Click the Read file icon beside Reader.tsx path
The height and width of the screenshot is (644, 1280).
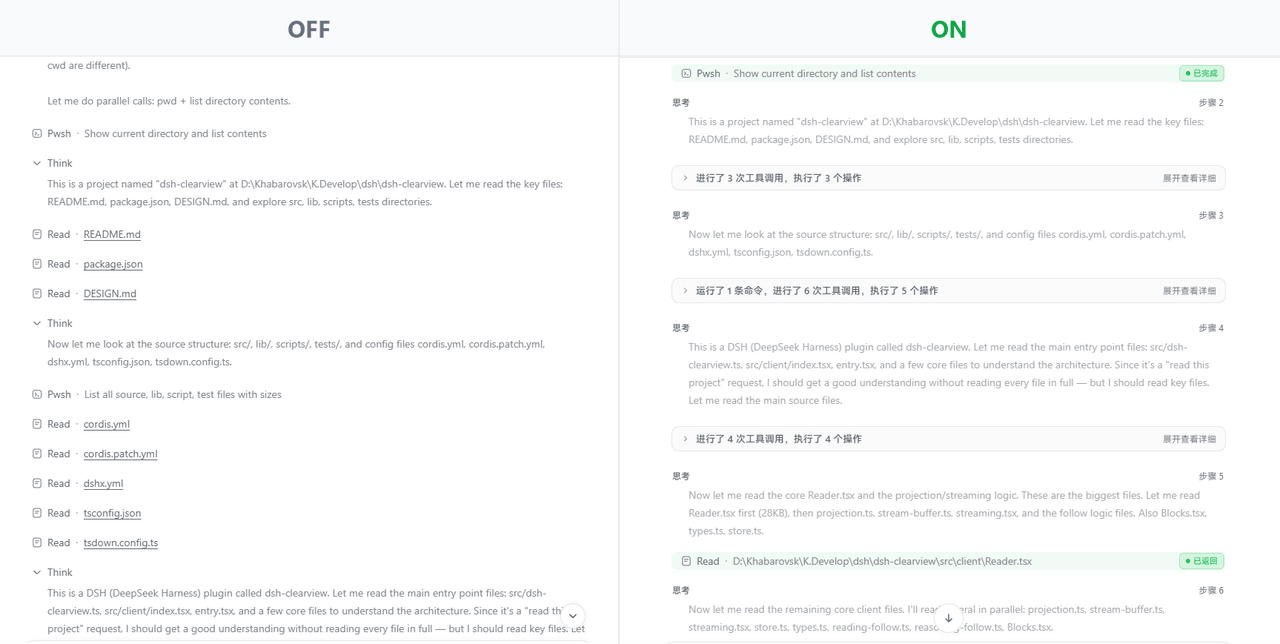coord(686,561)
